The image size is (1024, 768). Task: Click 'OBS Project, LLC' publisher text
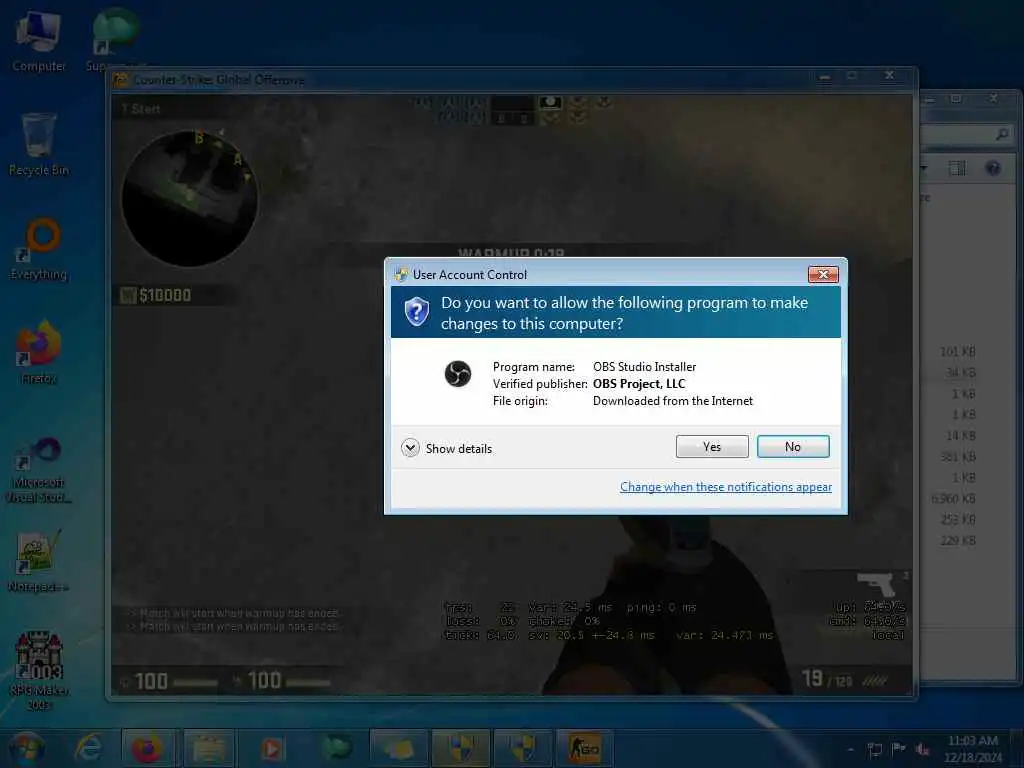[x=639, y=384]
